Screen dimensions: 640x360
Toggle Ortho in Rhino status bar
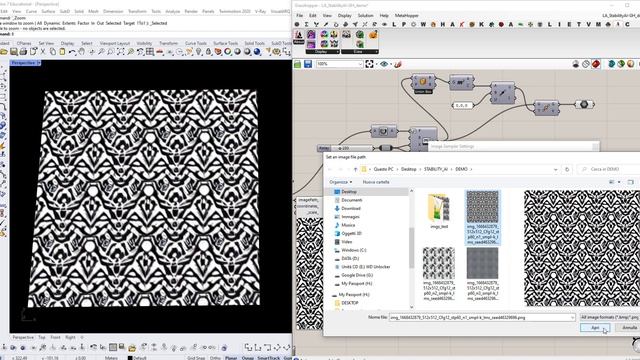pos(215,358)
